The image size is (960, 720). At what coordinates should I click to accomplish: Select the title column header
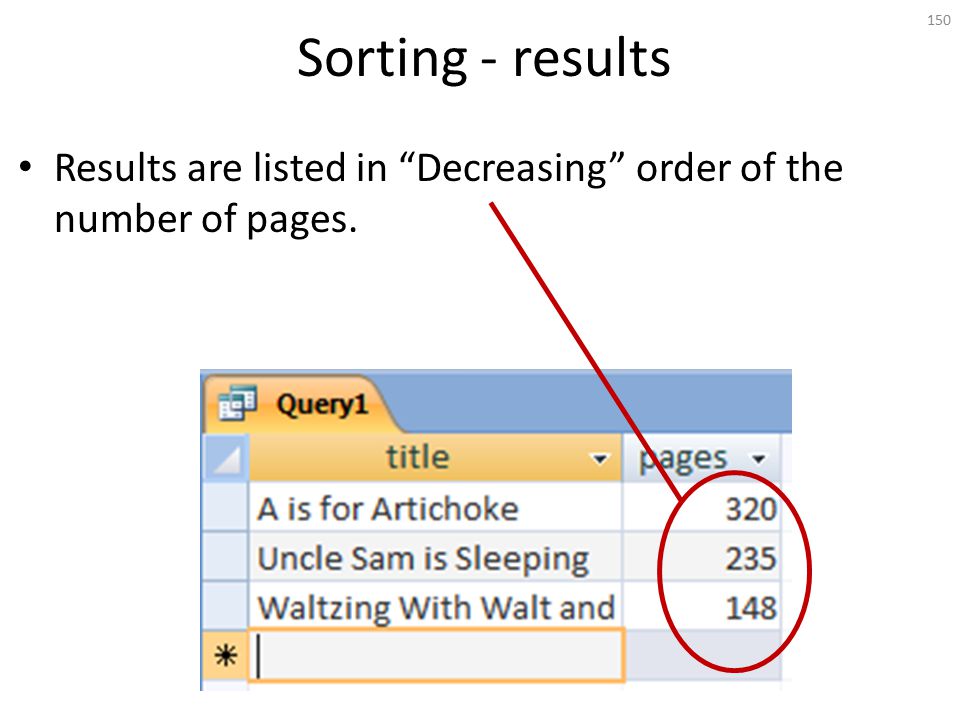(435, 458)
